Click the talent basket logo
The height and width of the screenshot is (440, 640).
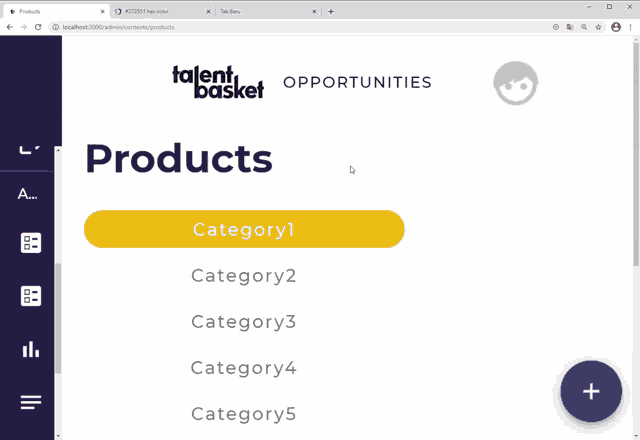pyautogui.click(x=218, y=82)
